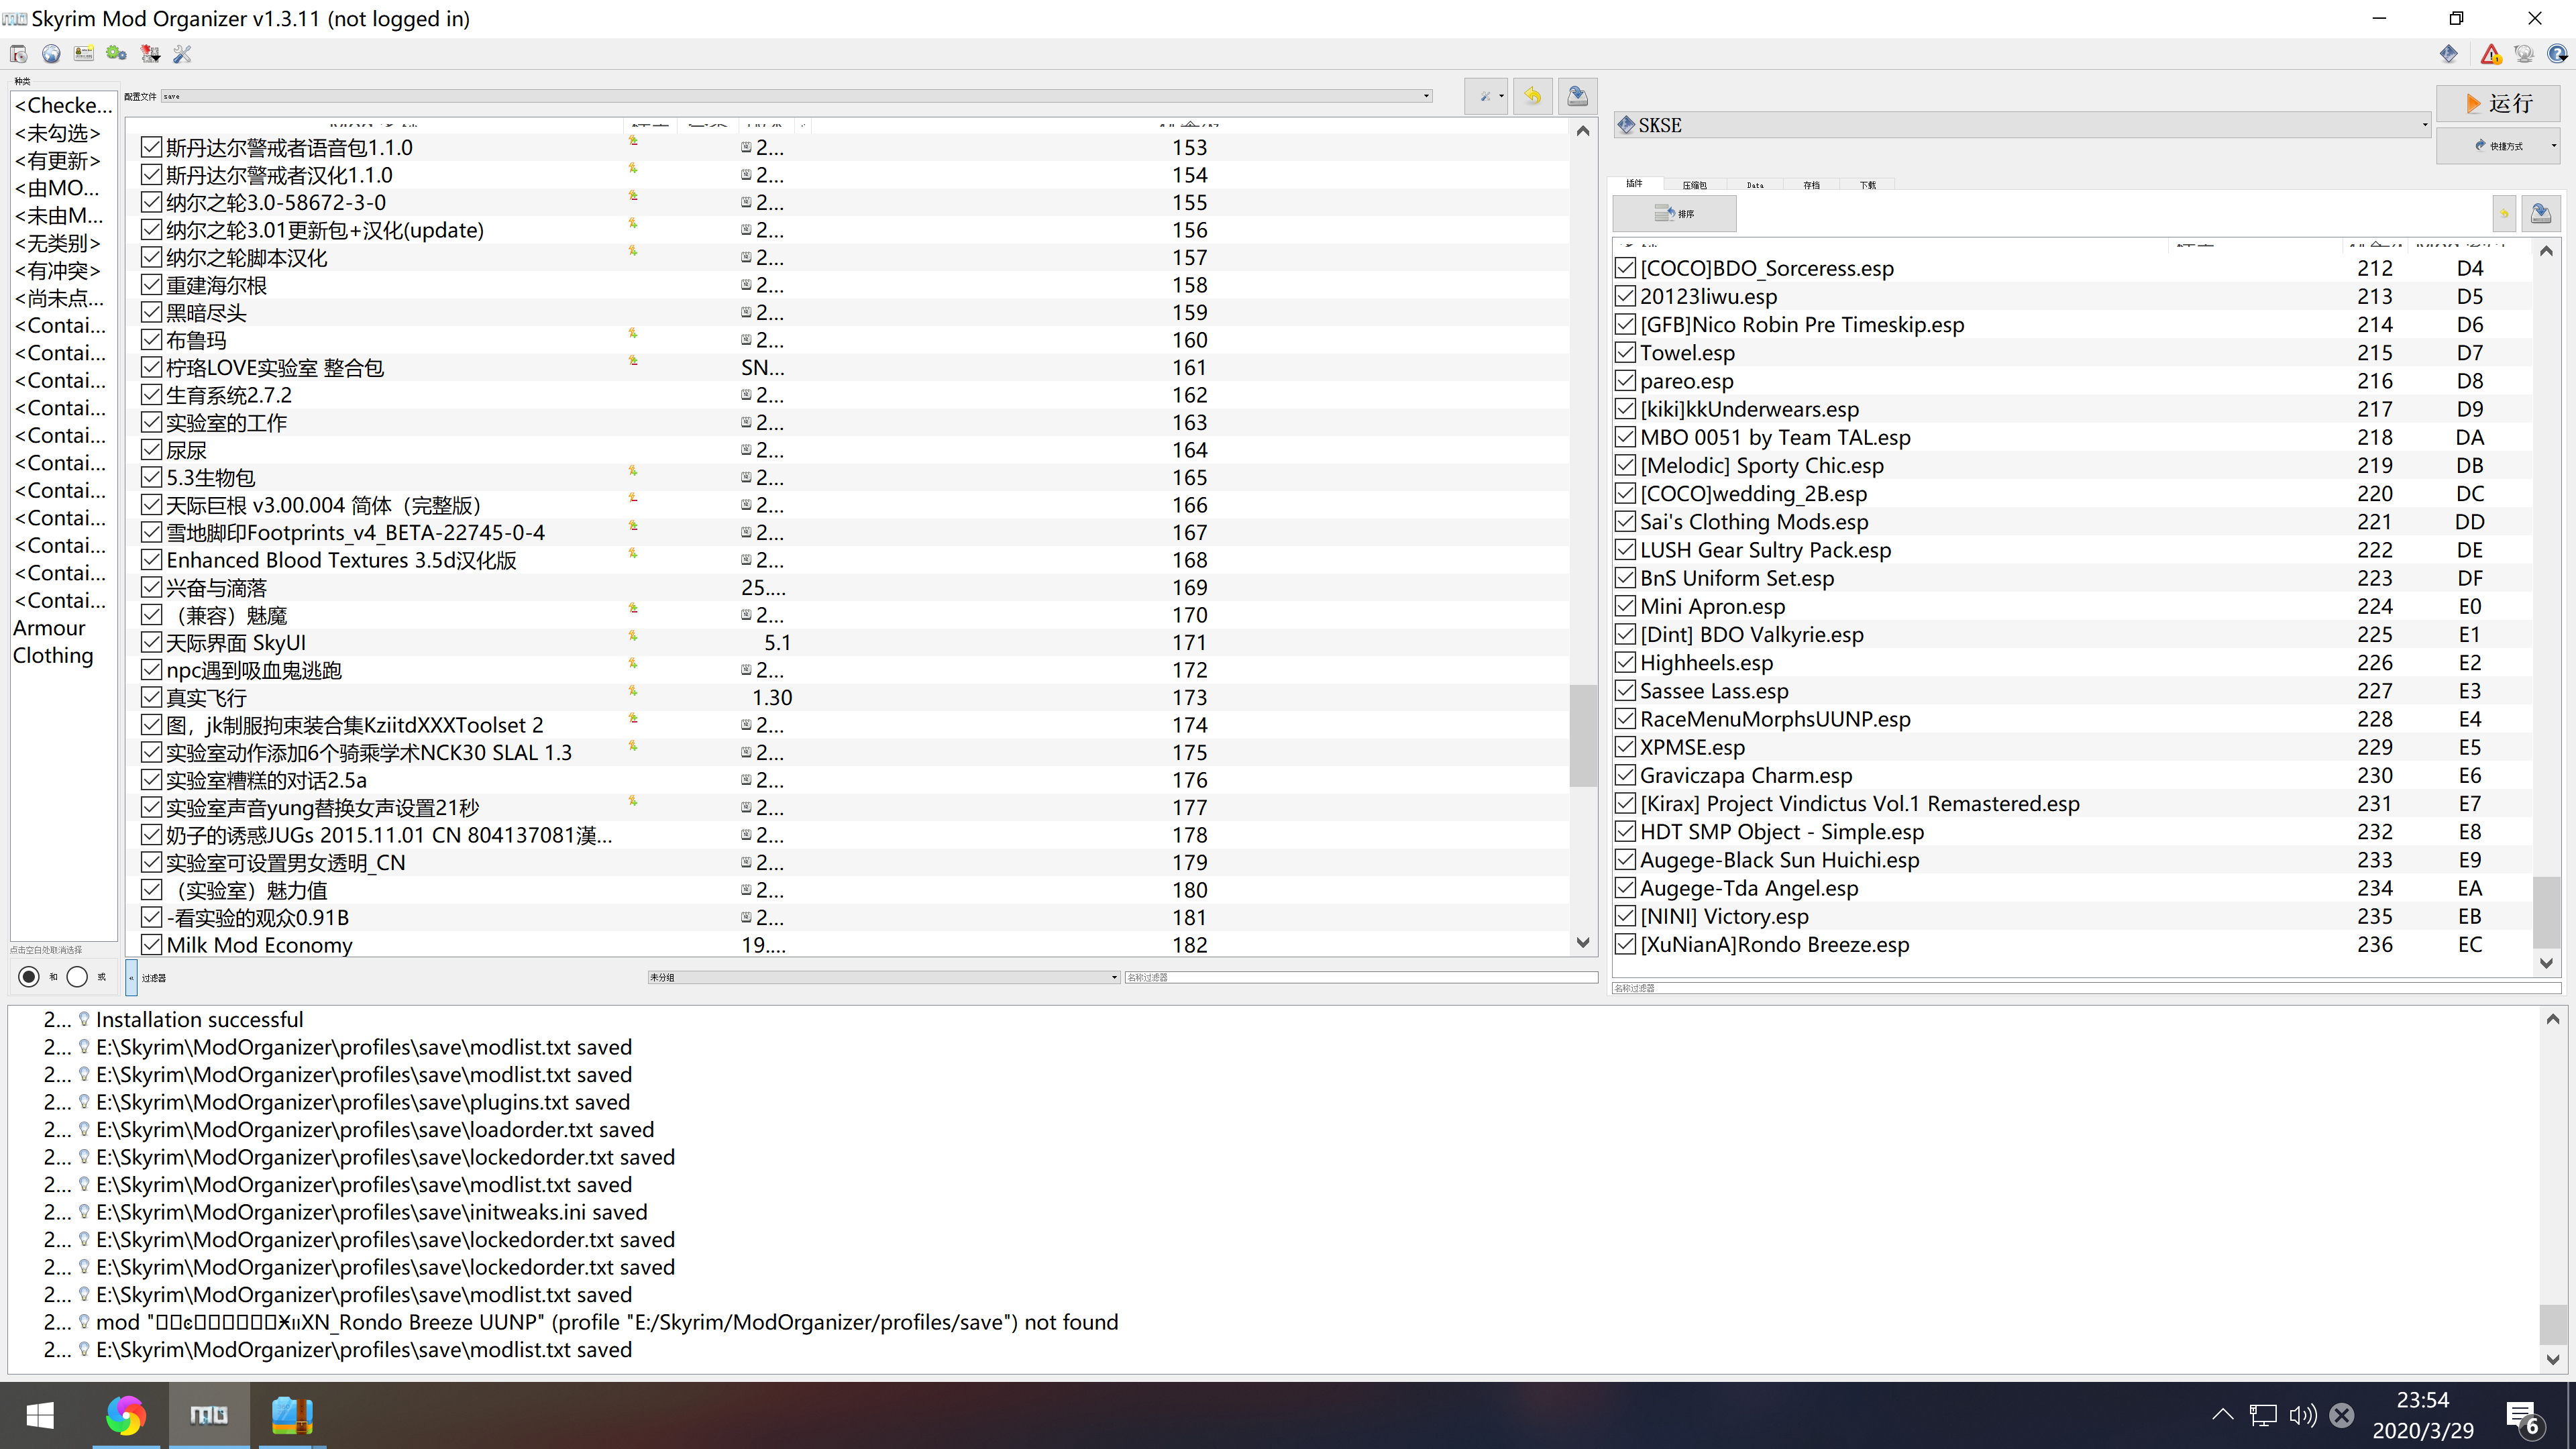Viewport: 2576px width, 1449px height.
Task: Click the puzzle-piece tools icon
Action: [150, 54]
